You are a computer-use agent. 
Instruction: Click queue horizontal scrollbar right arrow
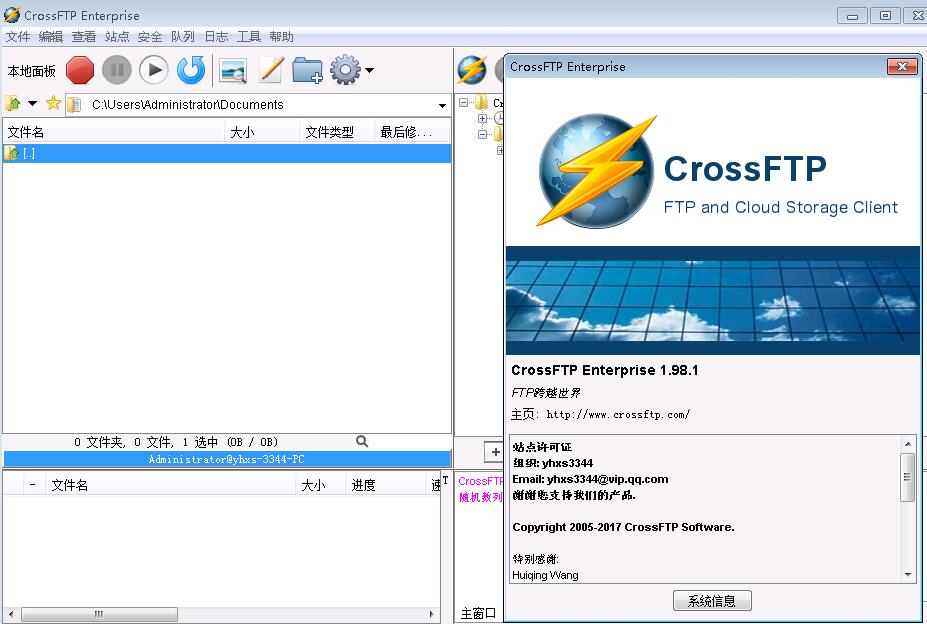pos(432,614)
